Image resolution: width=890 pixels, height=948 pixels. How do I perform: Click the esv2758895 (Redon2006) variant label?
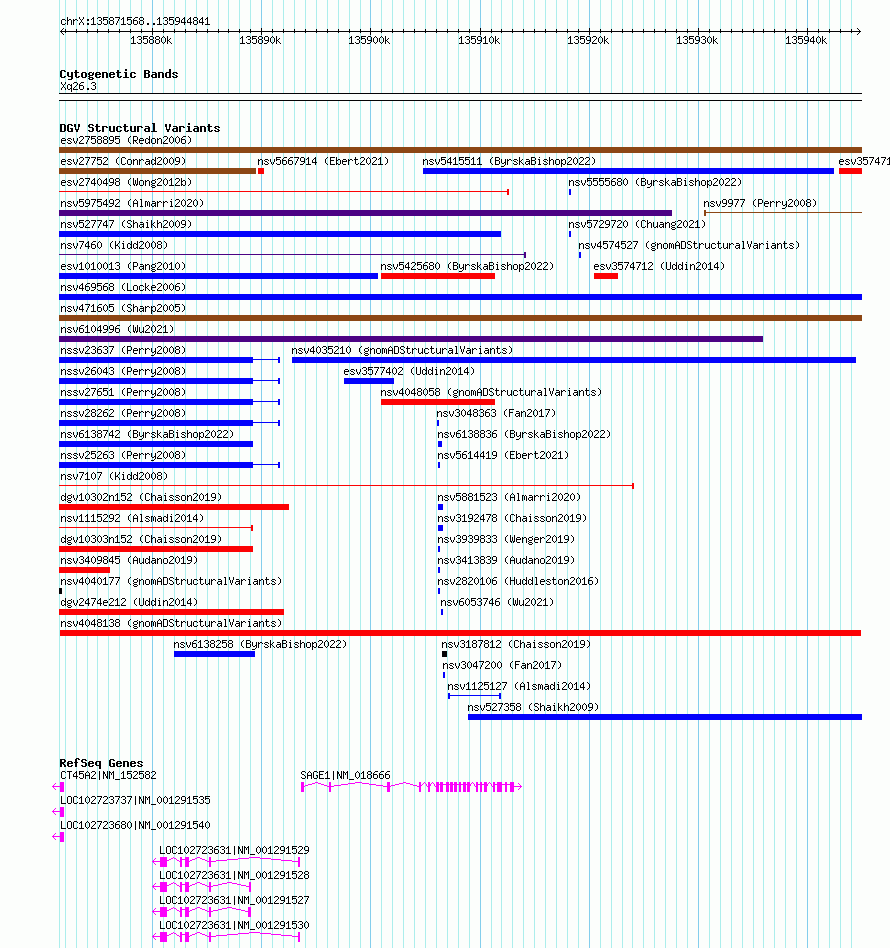click(126, 140)
